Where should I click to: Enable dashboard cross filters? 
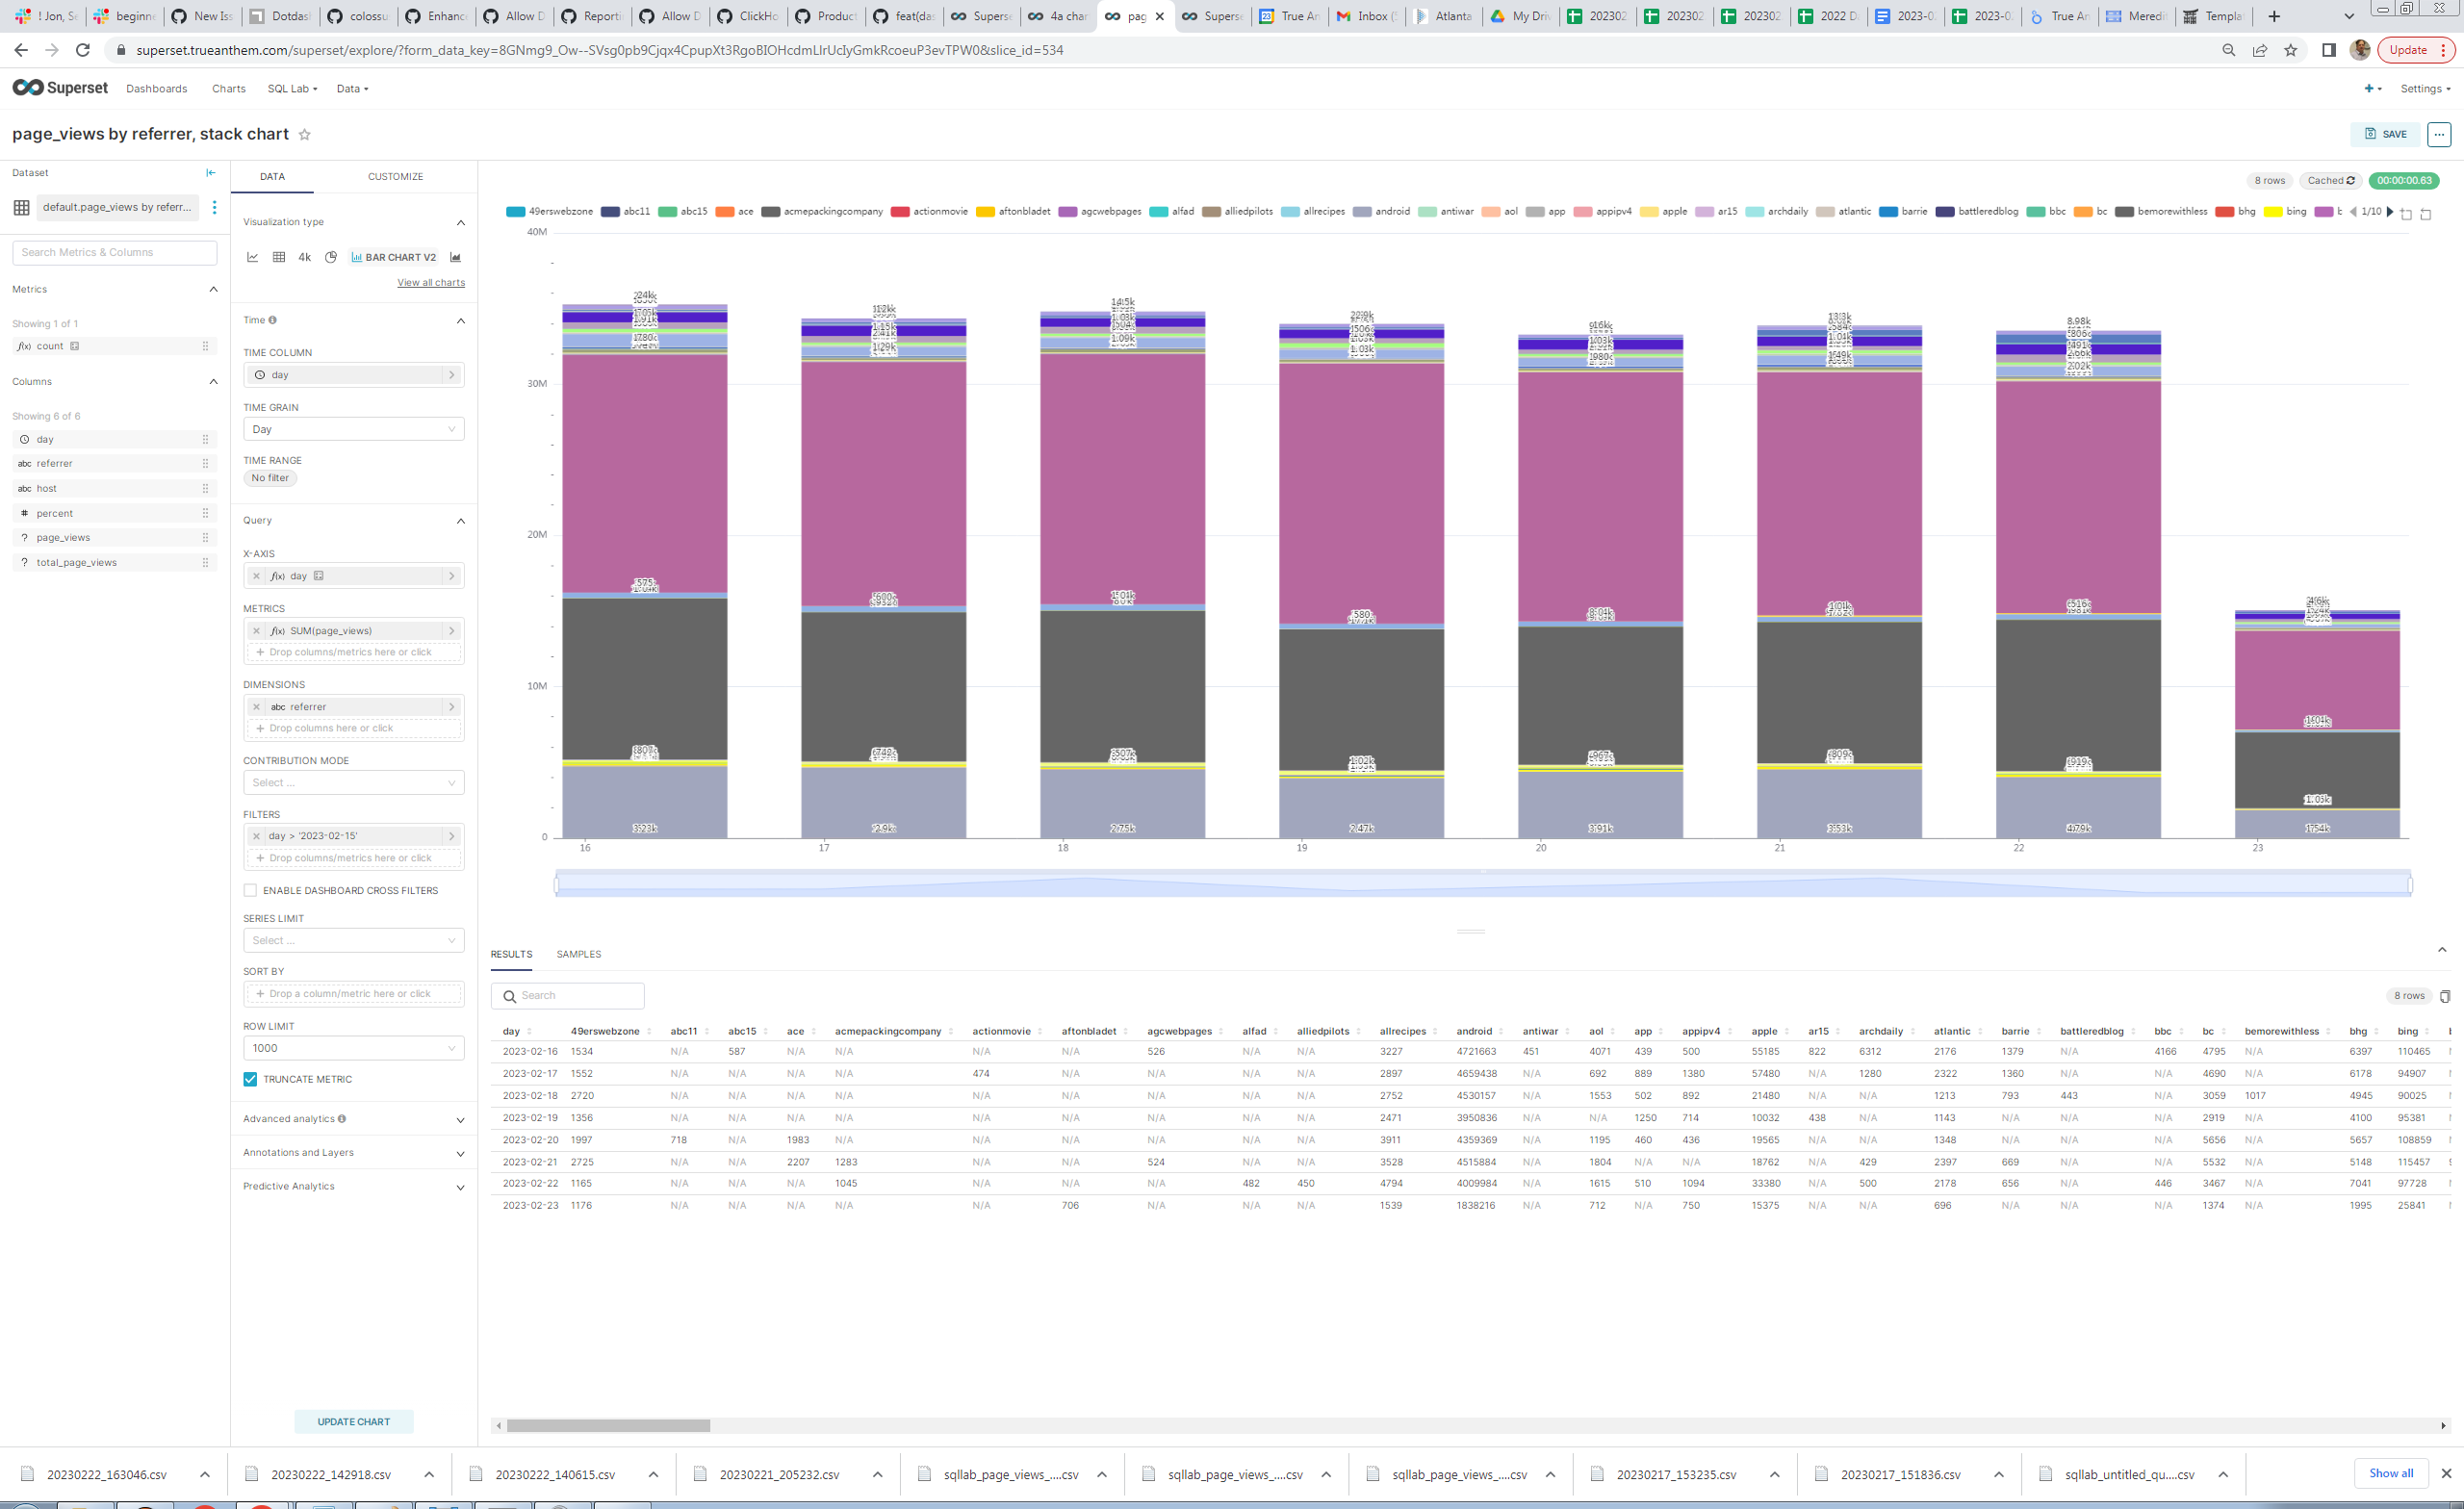pos(250,890)
